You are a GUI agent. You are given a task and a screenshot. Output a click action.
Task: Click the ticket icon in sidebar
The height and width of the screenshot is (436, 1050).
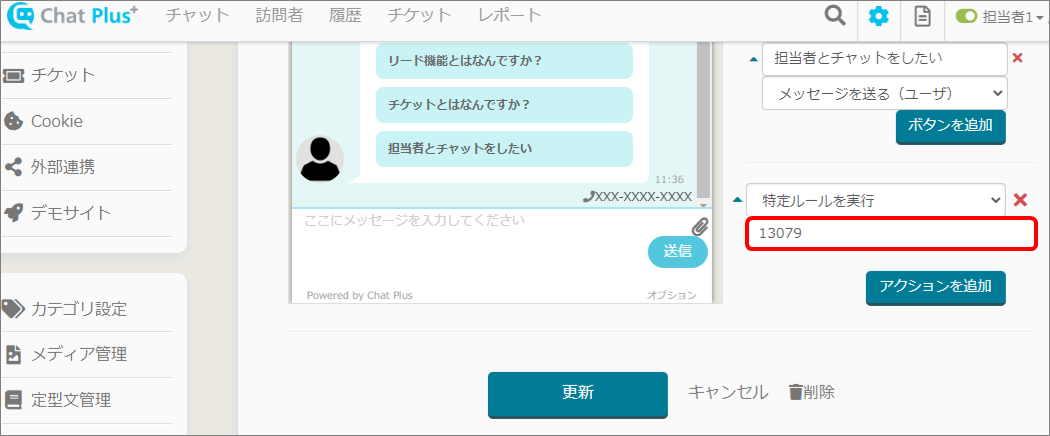click(x=13, y=76)
